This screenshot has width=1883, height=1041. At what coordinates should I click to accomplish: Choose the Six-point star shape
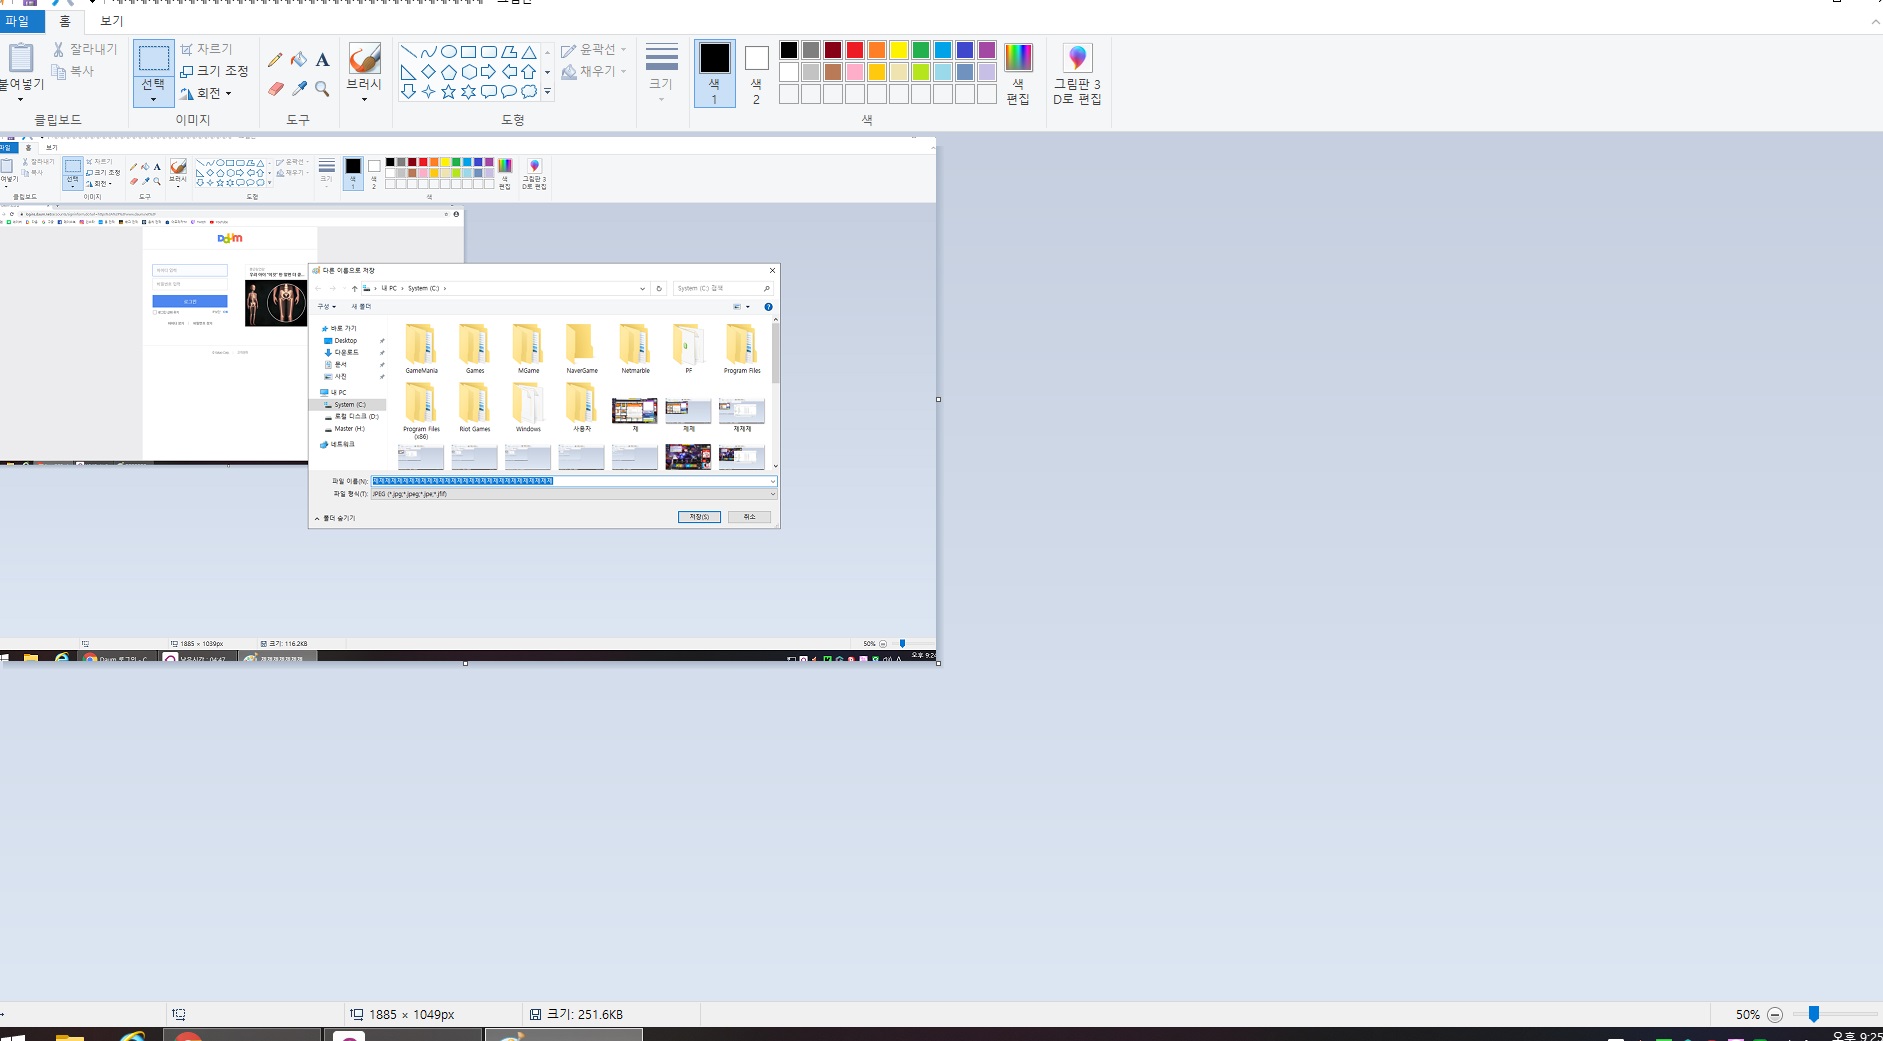click(x=468, y=91)
